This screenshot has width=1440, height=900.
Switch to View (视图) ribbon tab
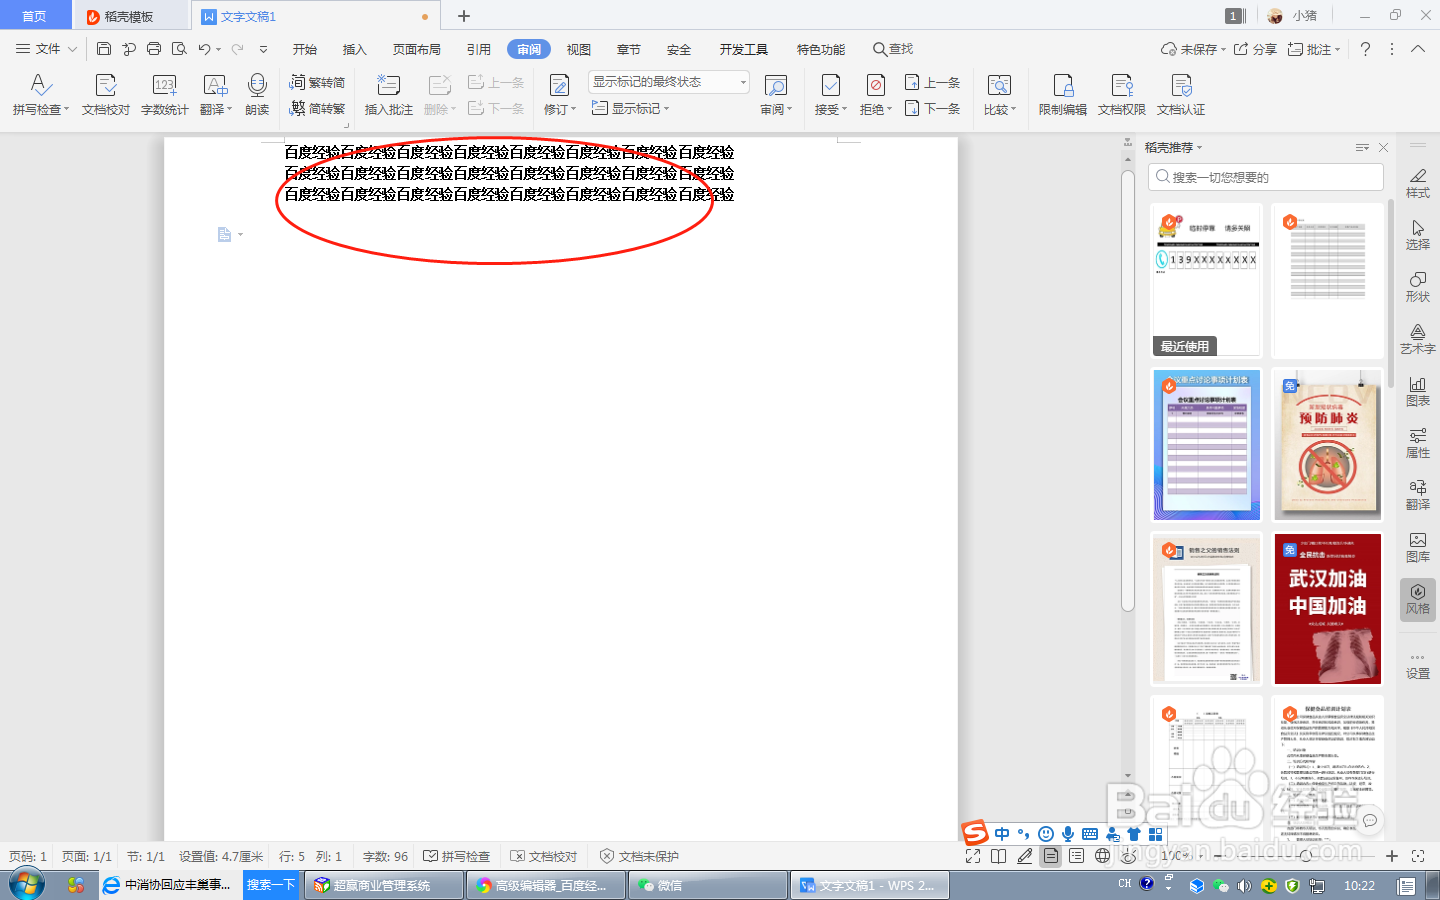tap(579, 49)
